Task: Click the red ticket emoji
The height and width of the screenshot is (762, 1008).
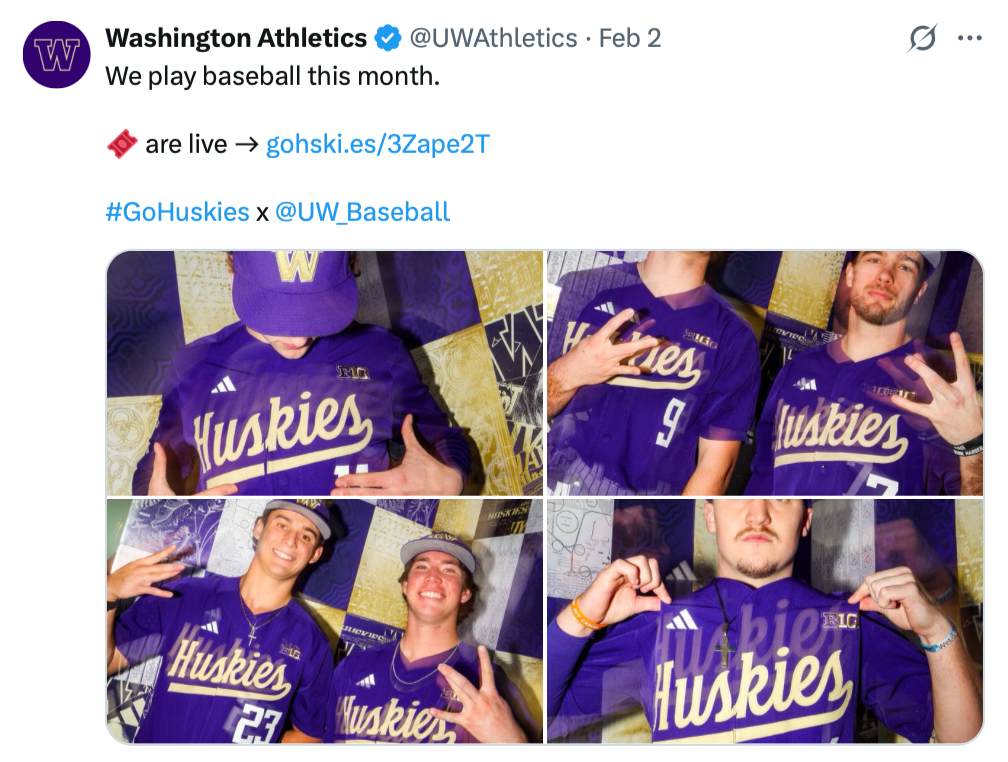Action: point(121,145)
